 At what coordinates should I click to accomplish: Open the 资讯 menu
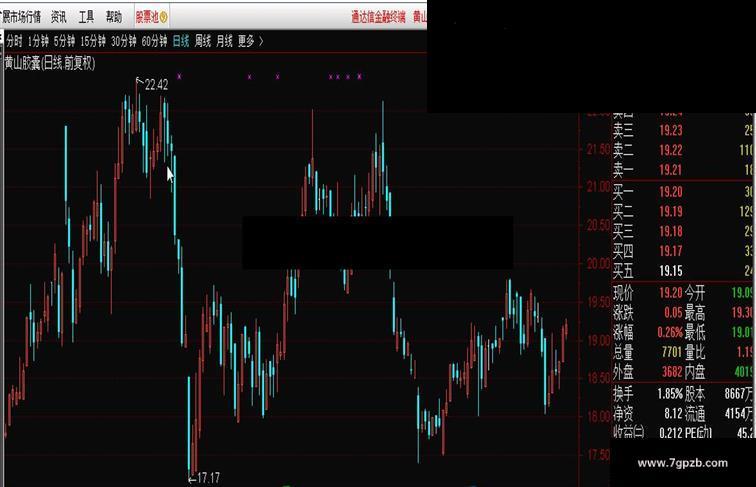[x=59, y=17]
